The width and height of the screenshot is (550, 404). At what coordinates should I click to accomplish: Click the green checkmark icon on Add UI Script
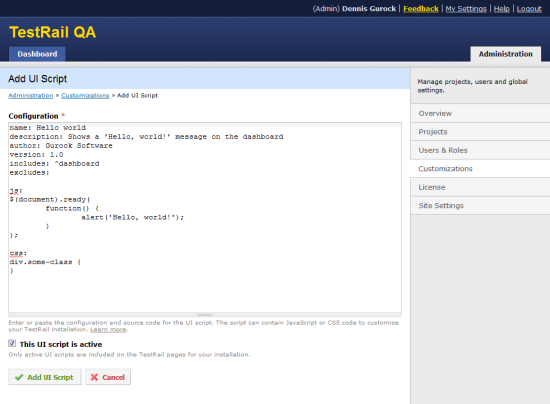pyautogui.click(x=19, y=377)
